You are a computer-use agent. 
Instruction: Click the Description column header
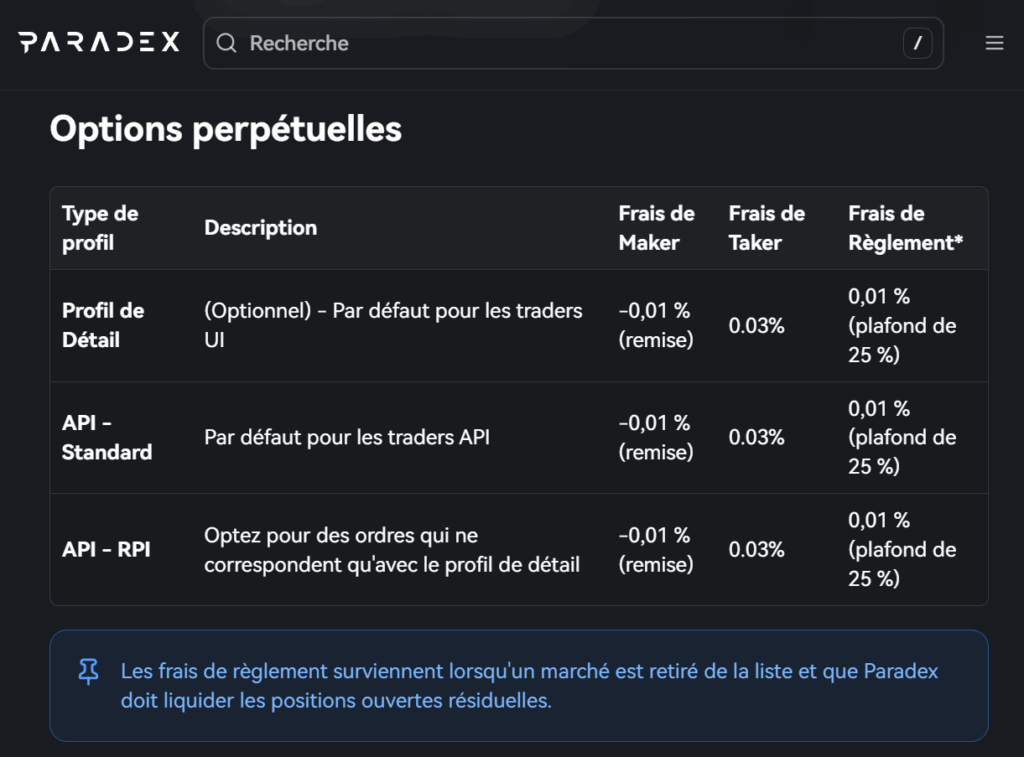point(261,228)
